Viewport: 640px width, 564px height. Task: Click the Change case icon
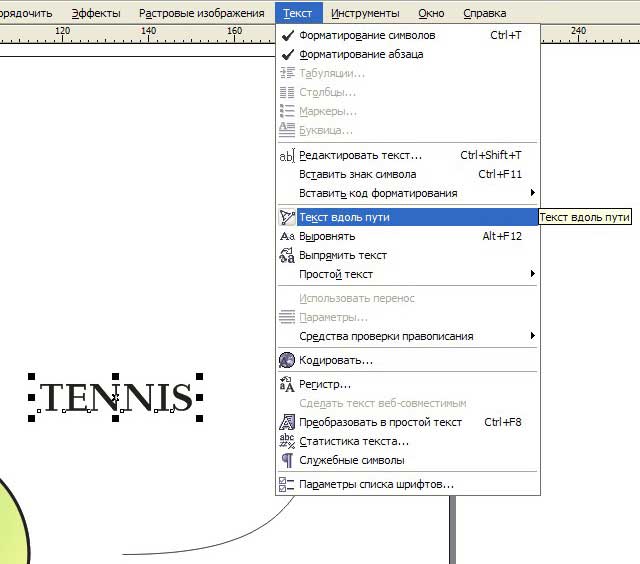tap(287, 384)
